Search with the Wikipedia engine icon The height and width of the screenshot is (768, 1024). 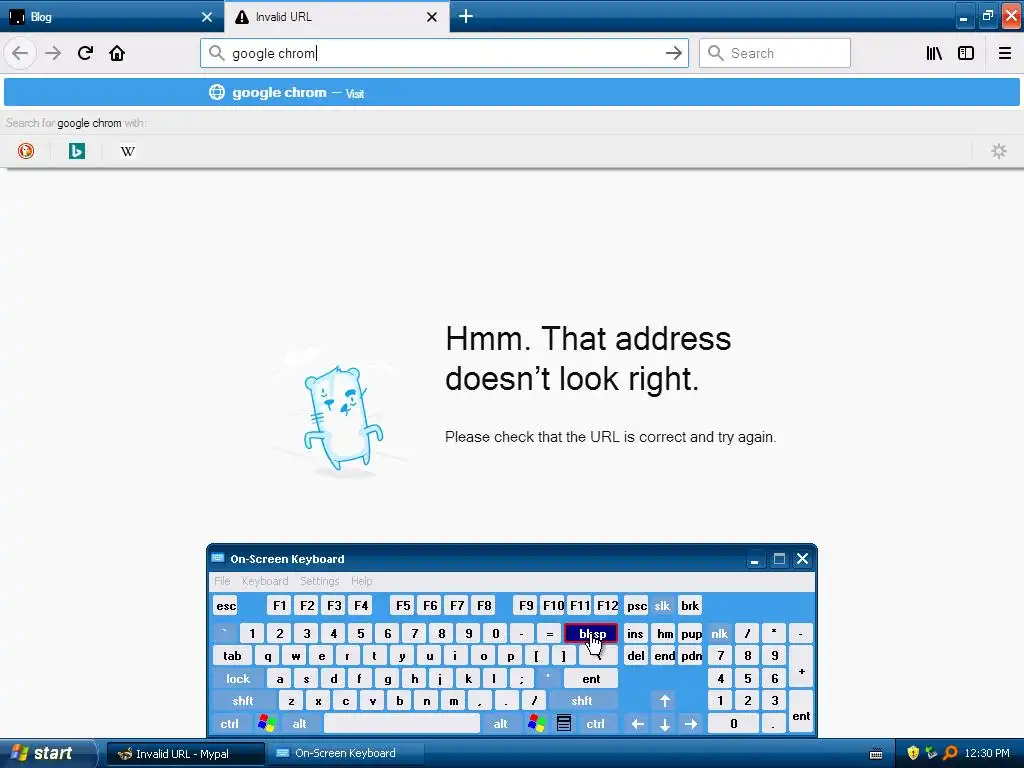[128, 151]
